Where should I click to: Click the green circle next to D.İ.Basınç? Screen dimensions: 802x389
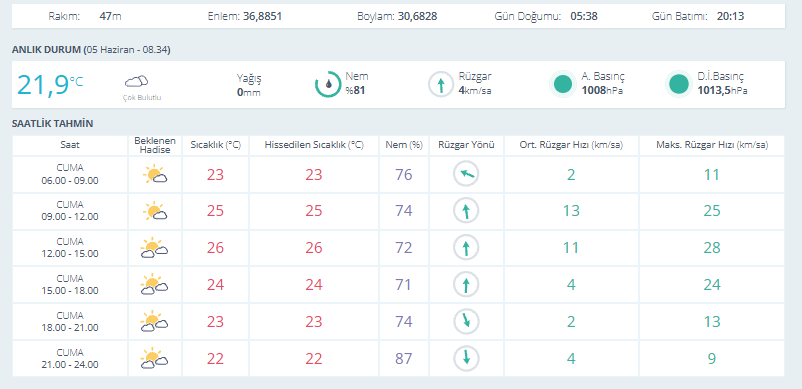click(679, 84)
